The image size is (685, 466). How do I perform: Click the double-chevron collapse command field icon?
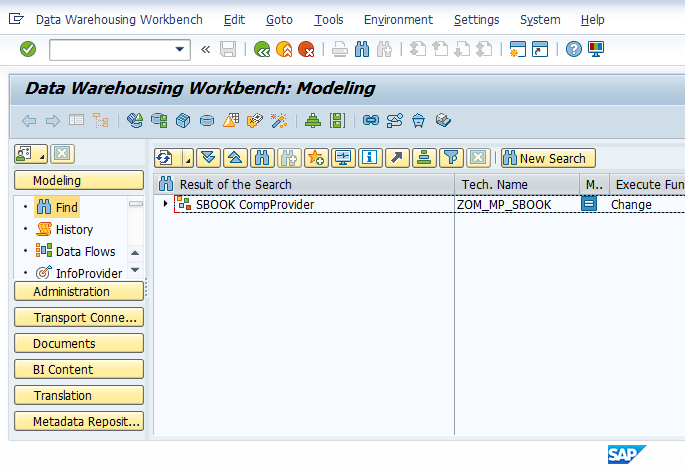pos(205,49)
